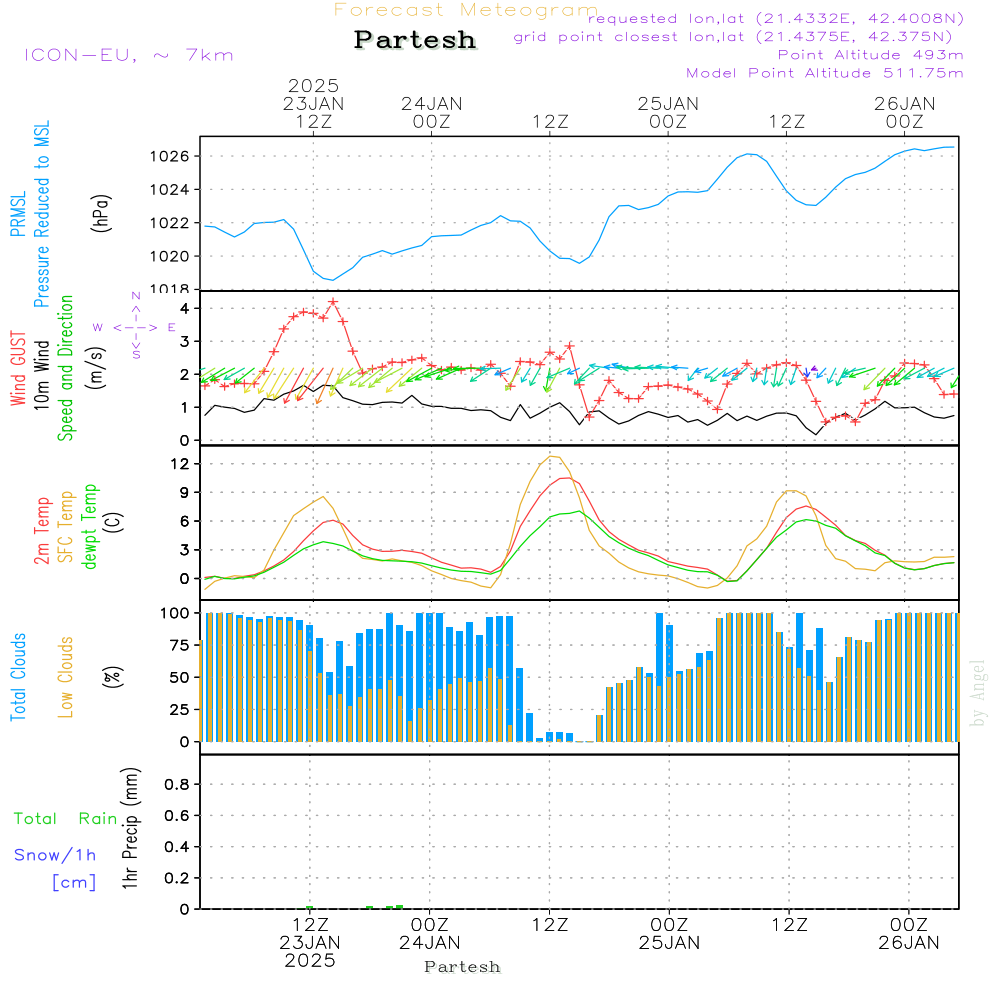Click the orange 'Low Clouds' legend label
The image size is (1000, 1000).
click(66, 677)
